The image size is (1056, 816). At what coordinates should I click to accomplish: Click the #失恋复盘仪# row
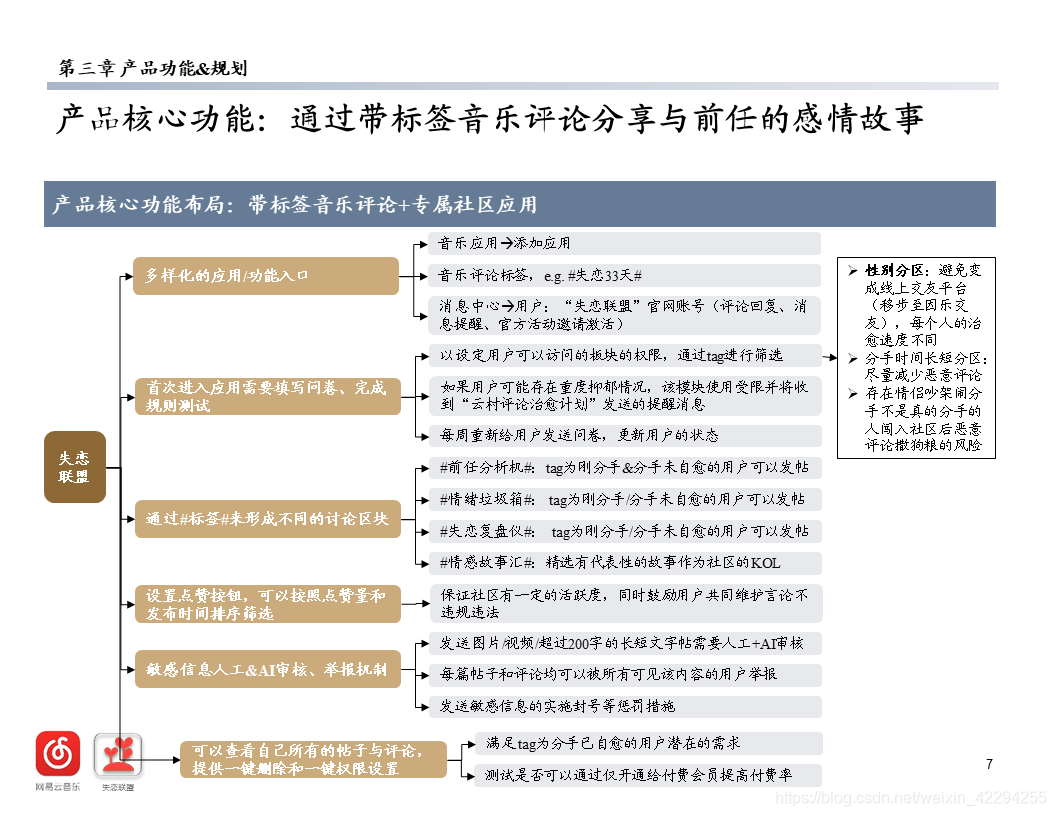625,531
